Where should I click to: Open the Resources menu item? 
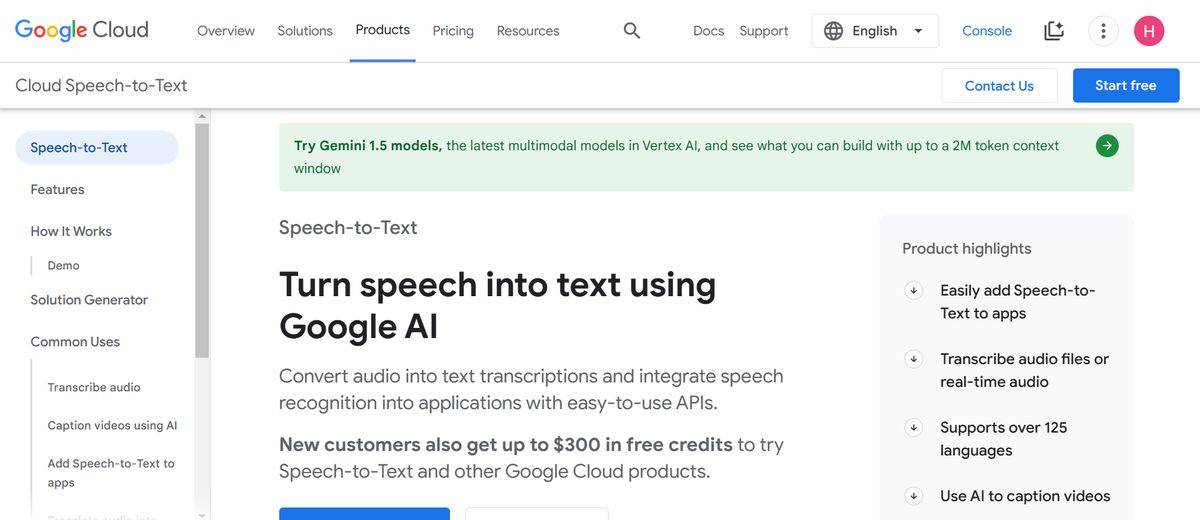(528, 31)
